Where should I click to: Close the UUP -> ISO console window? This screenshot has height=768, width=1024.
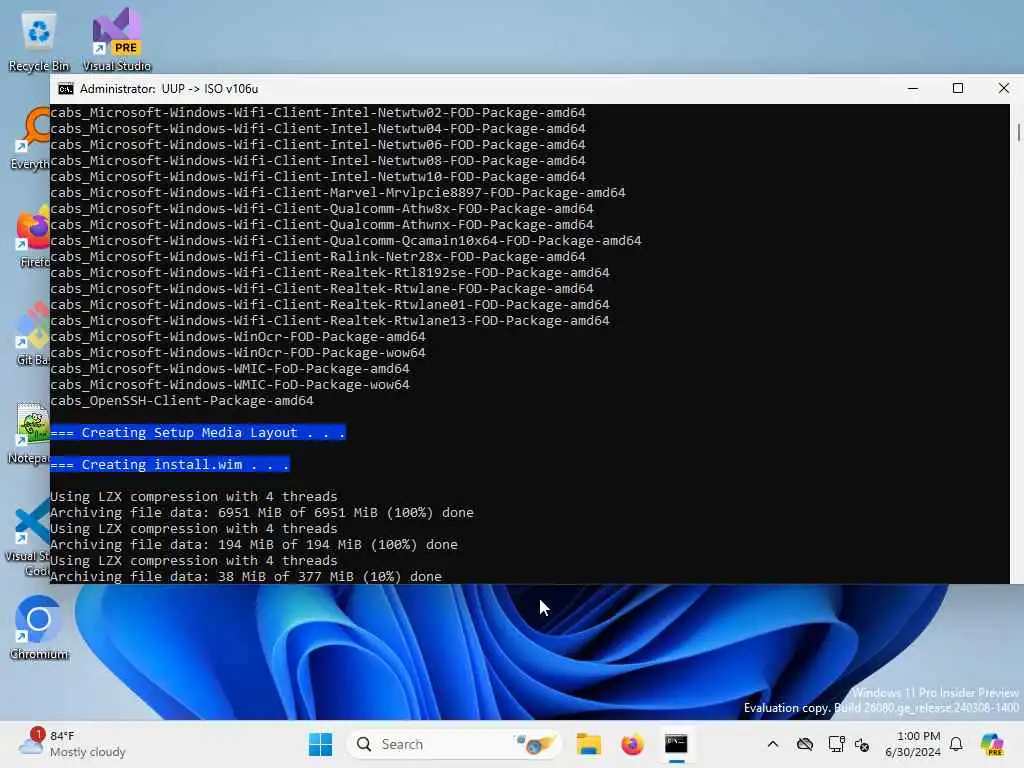tap(1003, 89)
